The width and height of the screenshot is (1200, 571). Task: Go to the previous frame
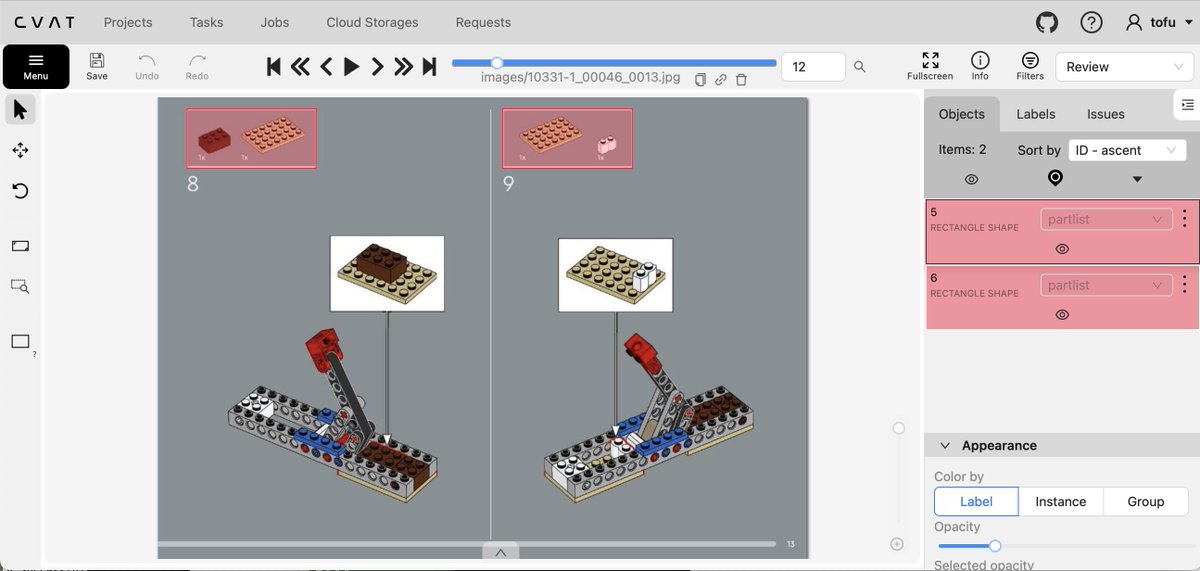pyautogui.click(x=326, y=67)
